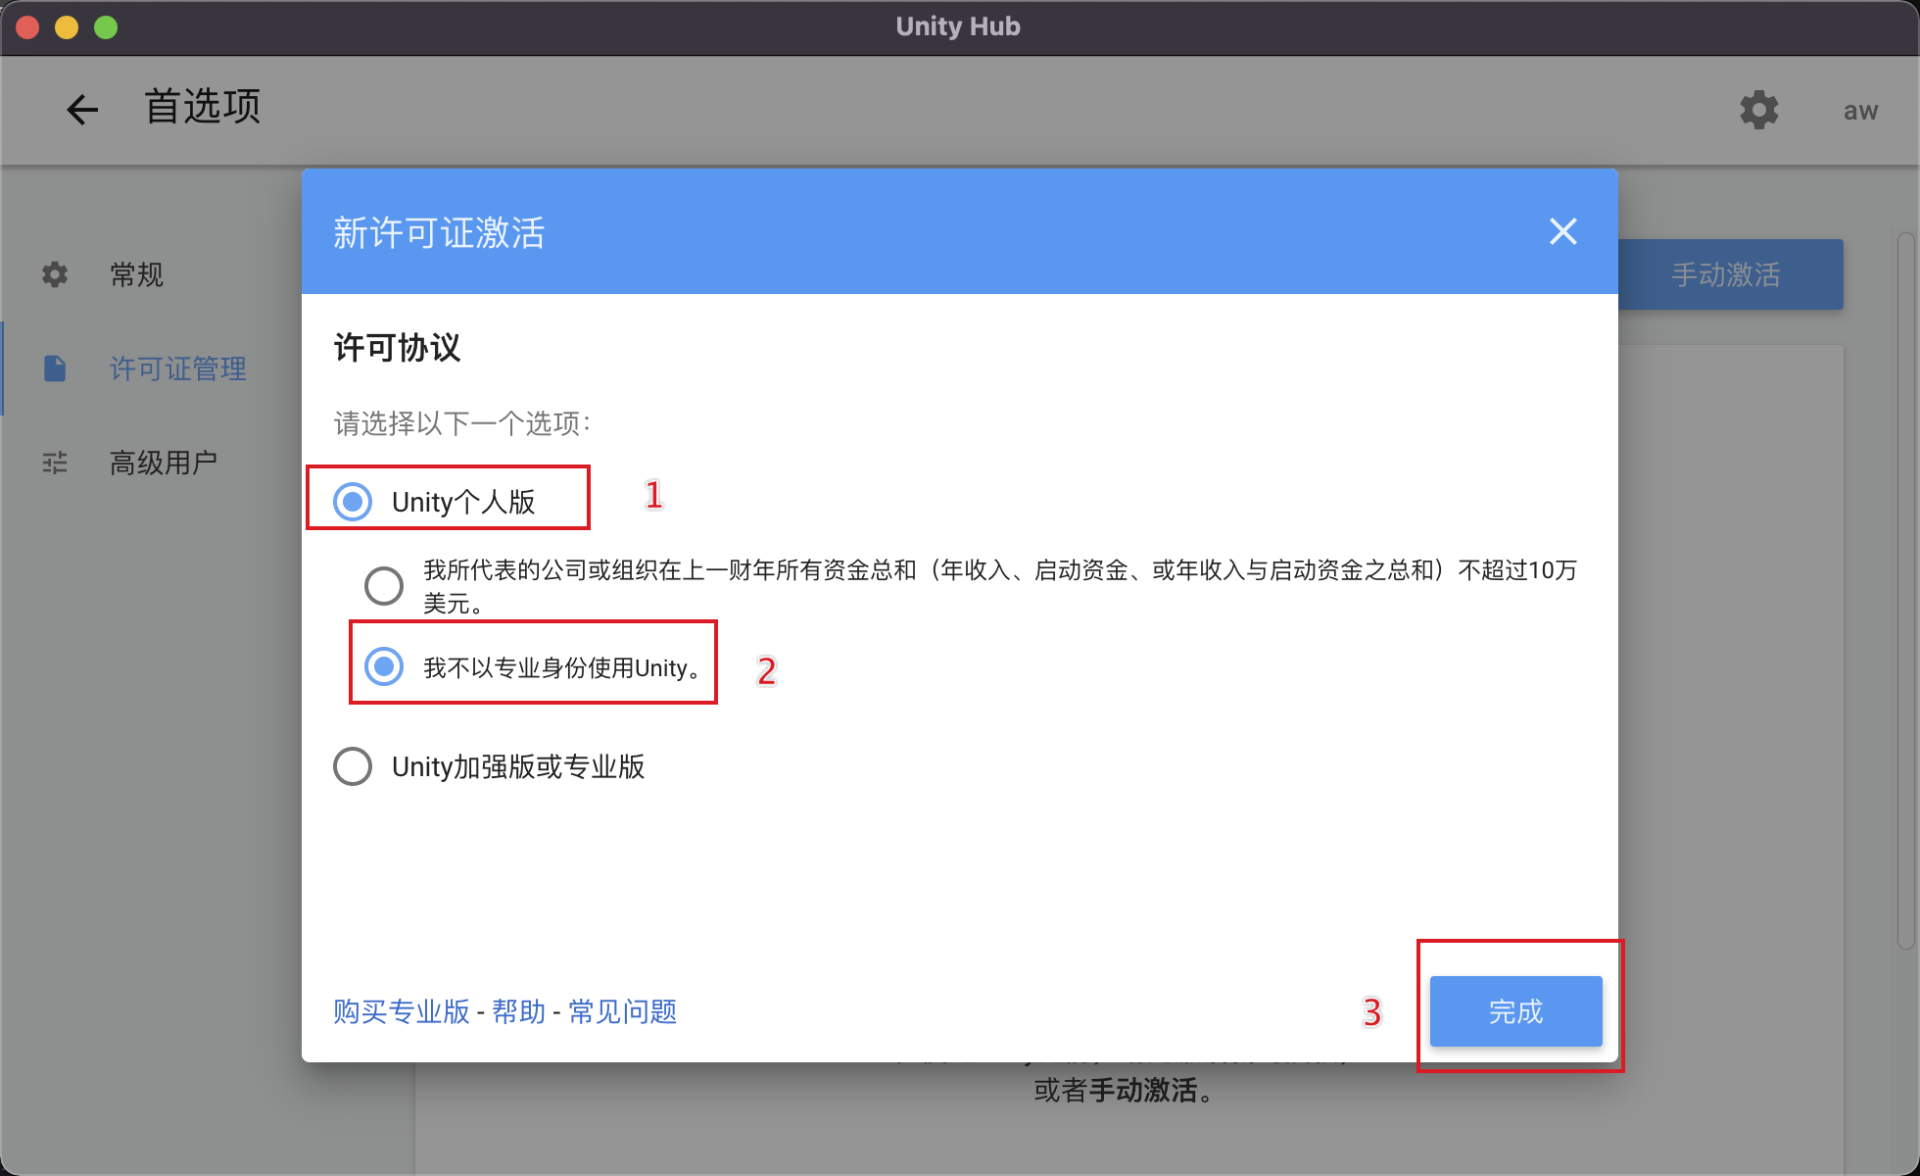The width and height of the screenshot is (1920, 1176).
Task: Choose the Unity加强版或专业版 radio option
Action: tap(352, 766)
